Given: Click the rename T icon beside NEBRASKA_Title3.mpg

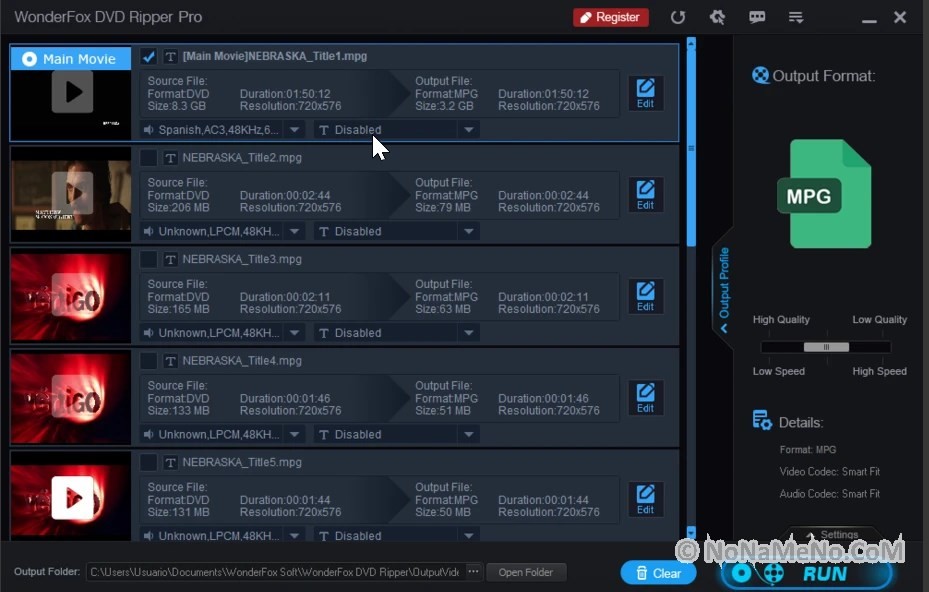Looking at the screenshot, I should point(171,259).
